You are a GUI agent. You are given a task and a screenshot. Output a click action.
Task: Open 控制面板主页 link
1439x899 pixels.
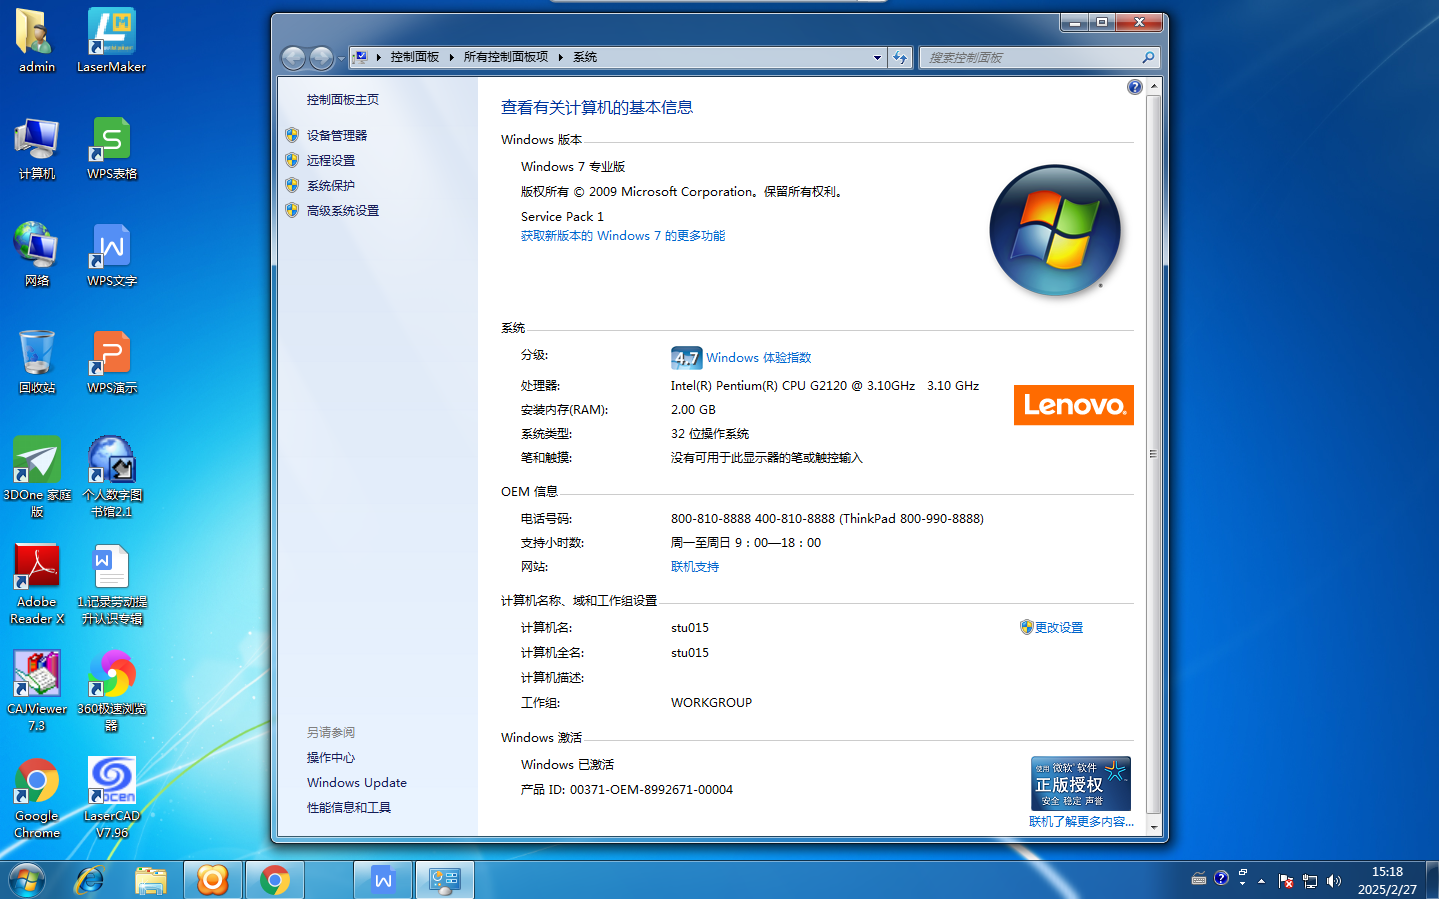[342, 100]
